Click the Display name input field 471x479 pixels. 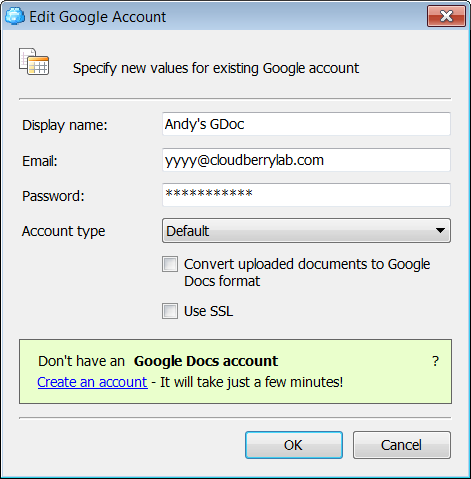(x=306, y=124)
